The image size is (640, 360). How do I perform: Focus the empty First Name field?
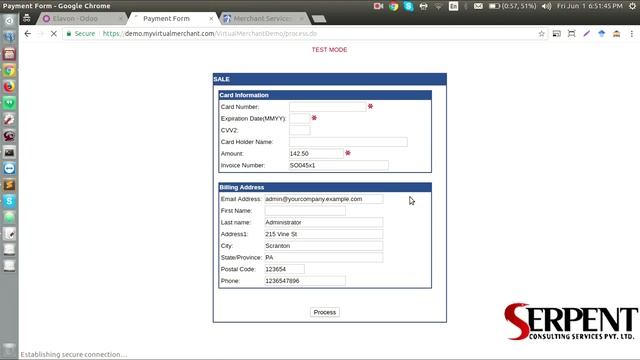(305, 211)
